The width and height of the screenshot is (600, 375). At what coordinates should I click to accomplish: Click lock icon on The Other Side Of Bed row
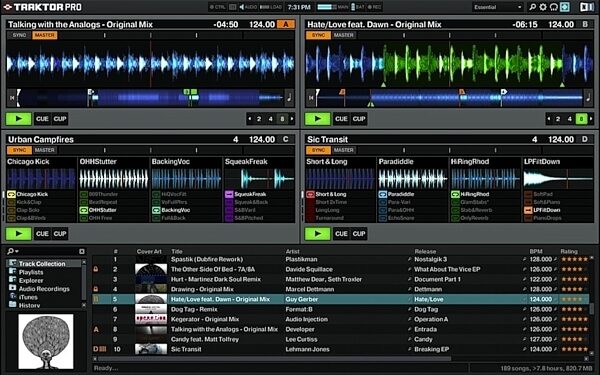96,269
